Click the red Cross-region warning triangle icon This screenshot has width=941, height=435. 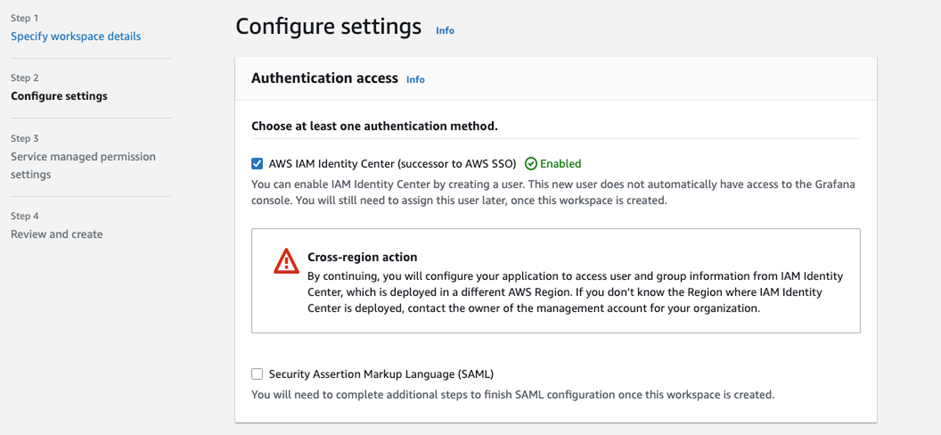[286, 262]
